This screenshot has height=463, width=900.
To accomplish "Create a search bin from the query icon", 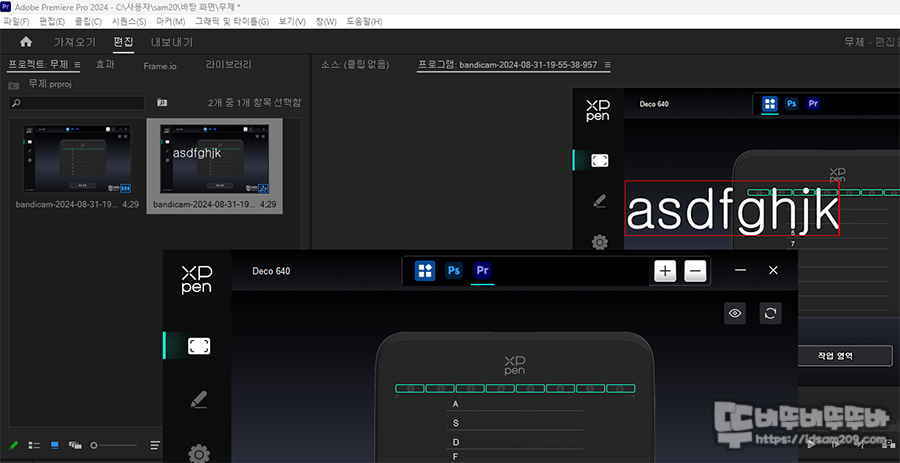I will coord(162,102).
